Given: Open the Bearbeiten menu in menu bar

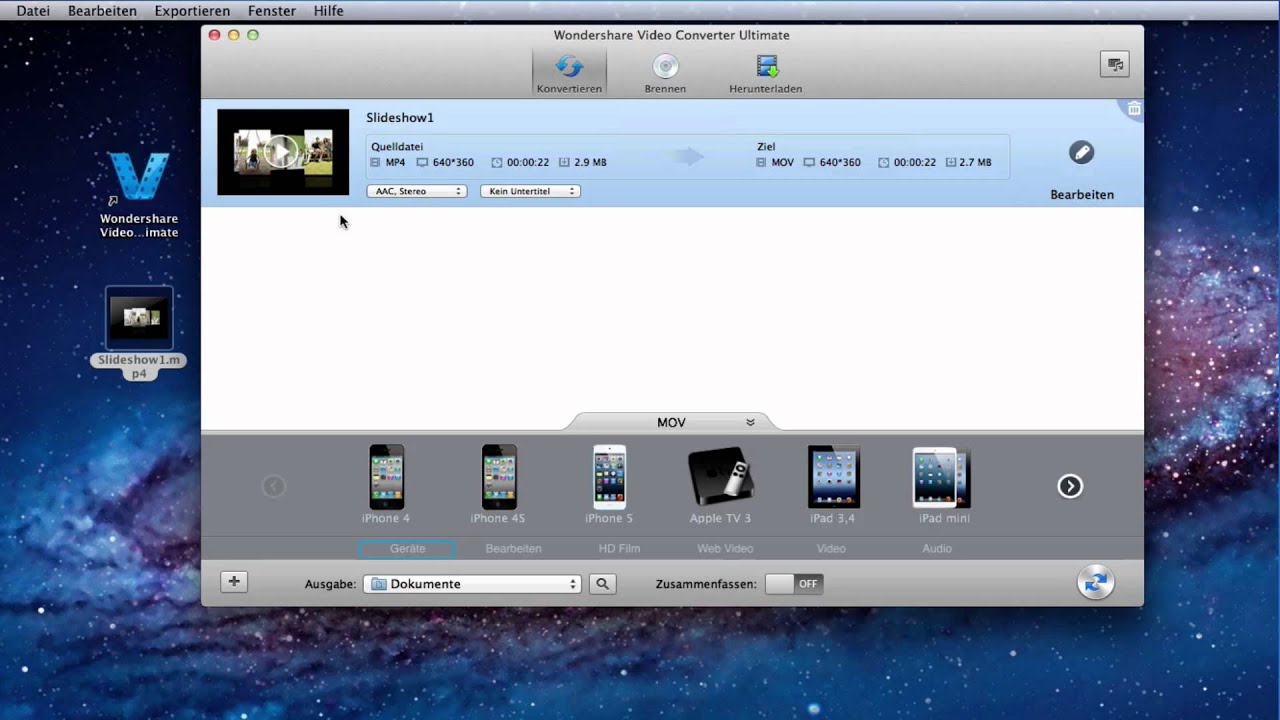Looking at the screenshot, I should click(x=103, y=11).
